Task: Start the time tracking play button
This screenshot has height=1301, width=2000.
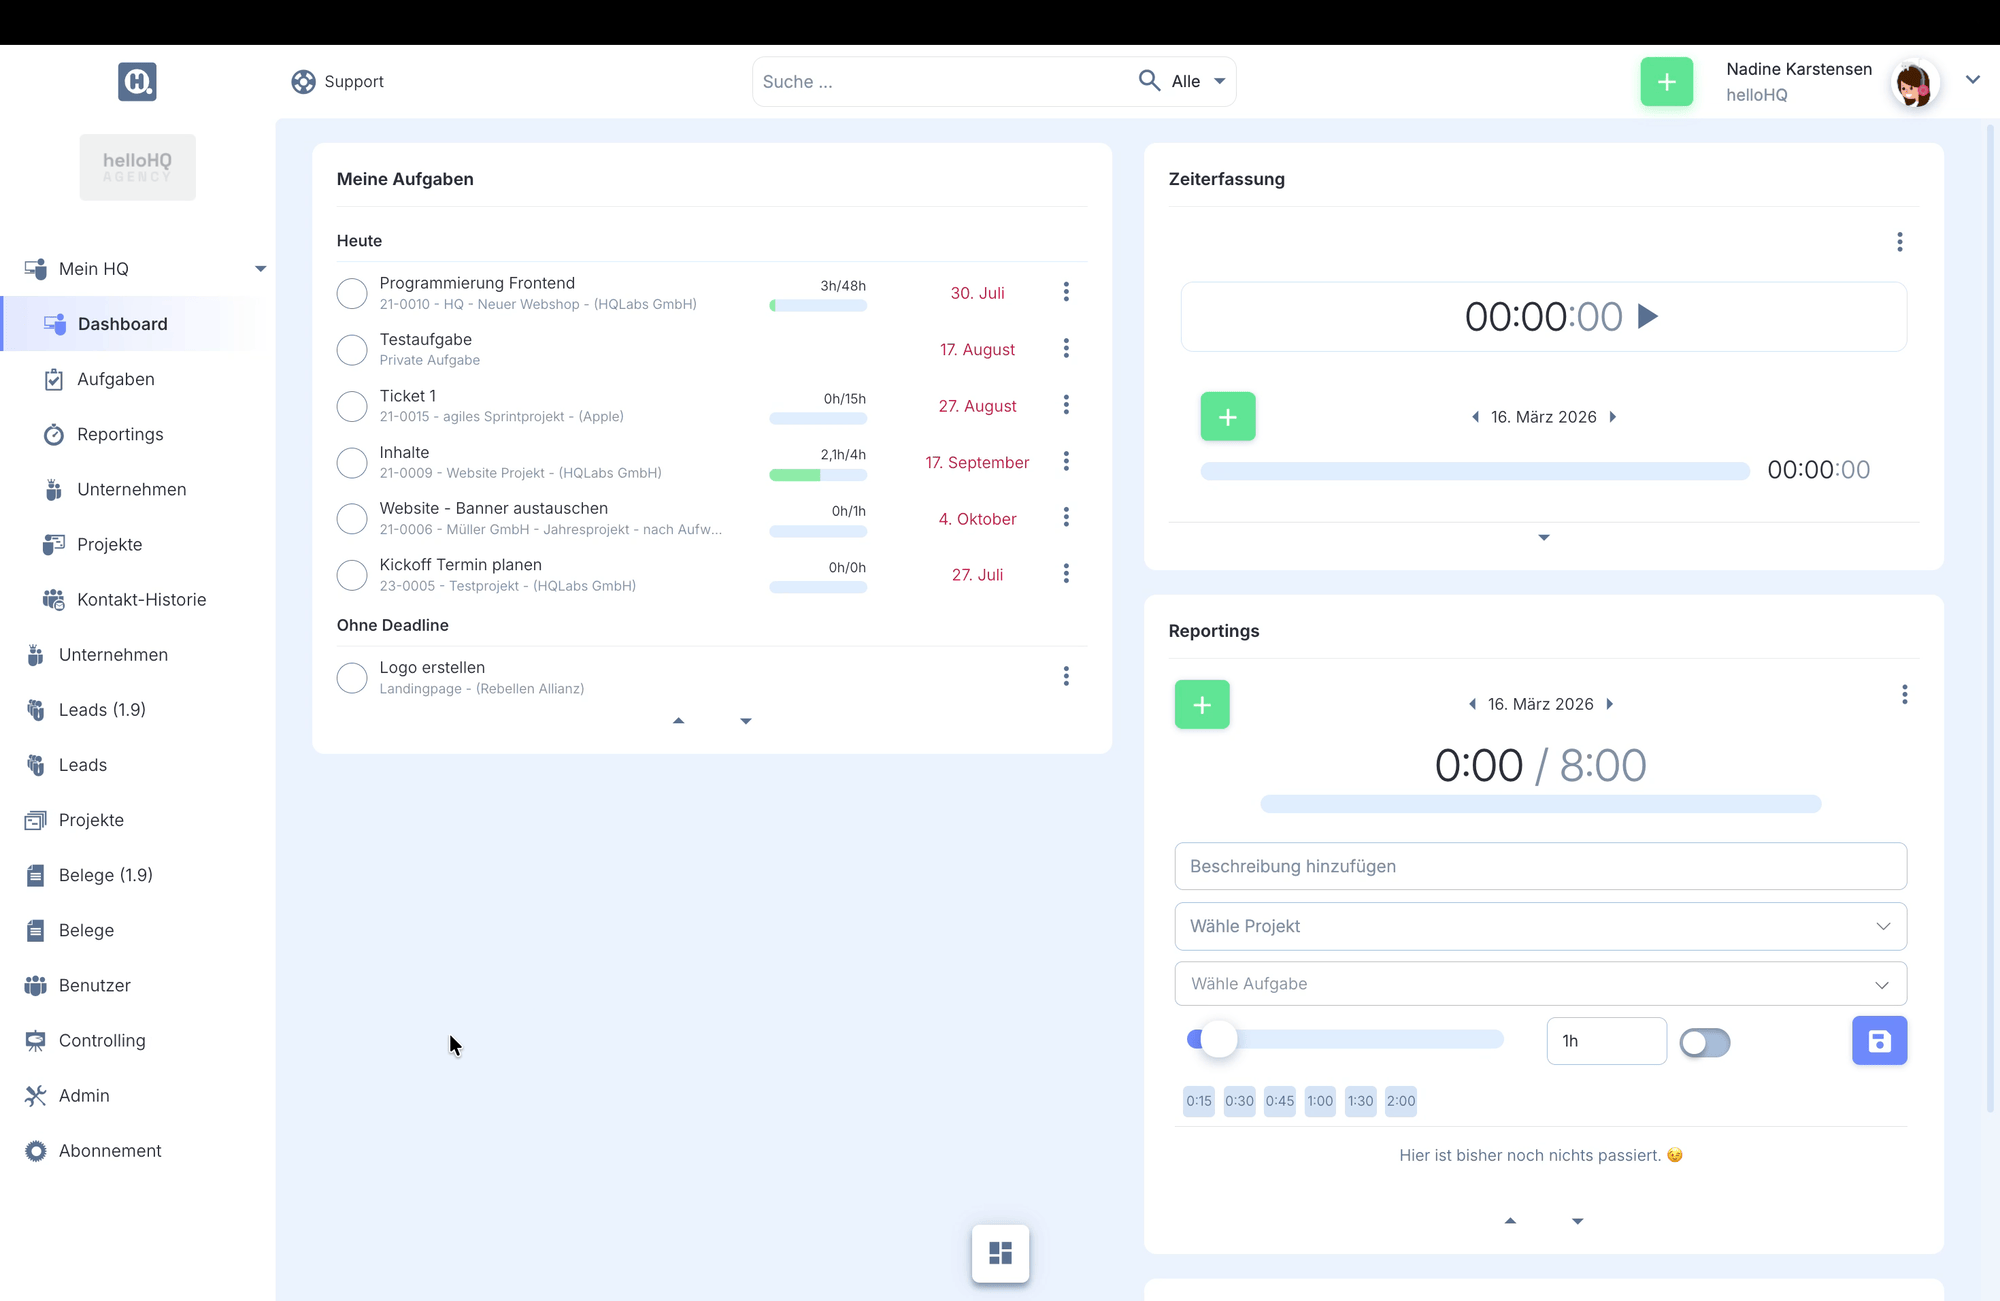Action: [1648, 317]
